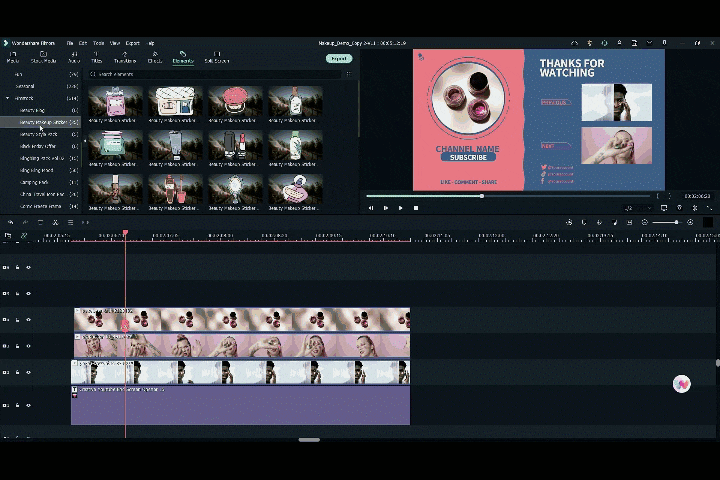This screenshot has height=480, width=720.
Task: Click the headset support icon in title bar
Action: (604, 43)
